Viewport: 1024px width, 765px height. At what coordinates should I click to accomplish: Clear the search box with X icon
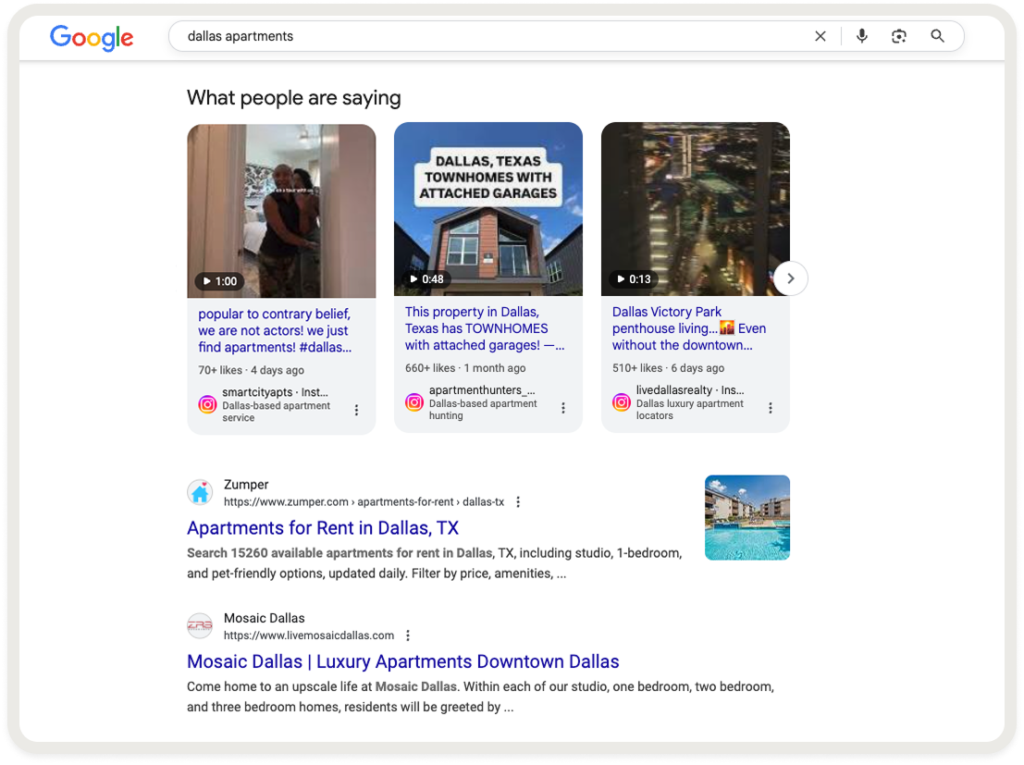click(820, 37)
